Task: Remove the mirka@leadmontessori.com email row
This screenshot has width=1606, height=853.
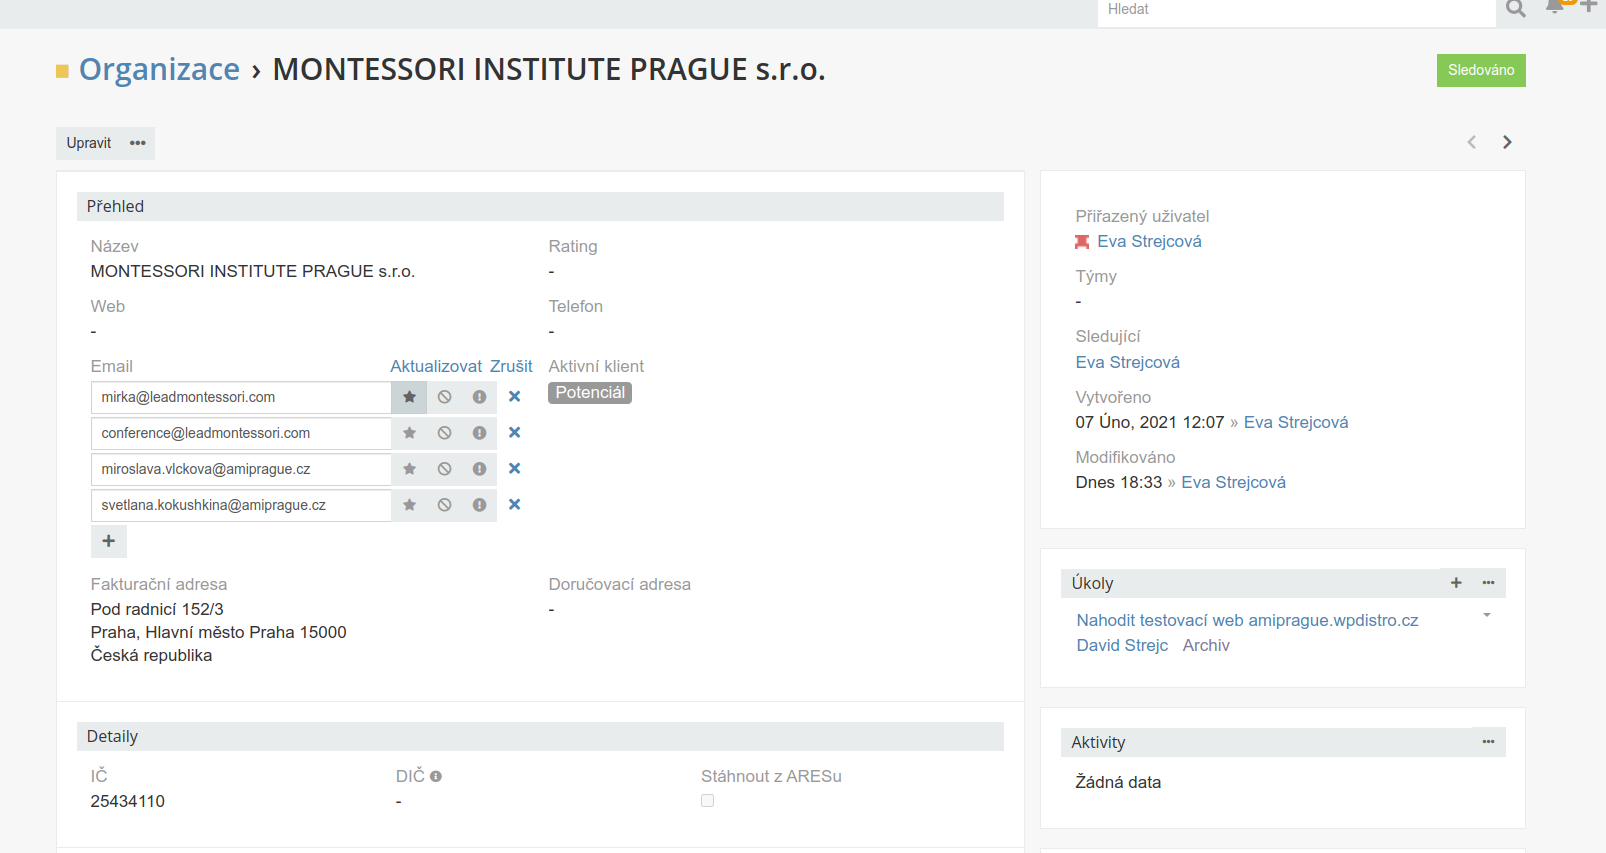Action: click(514, 397)
